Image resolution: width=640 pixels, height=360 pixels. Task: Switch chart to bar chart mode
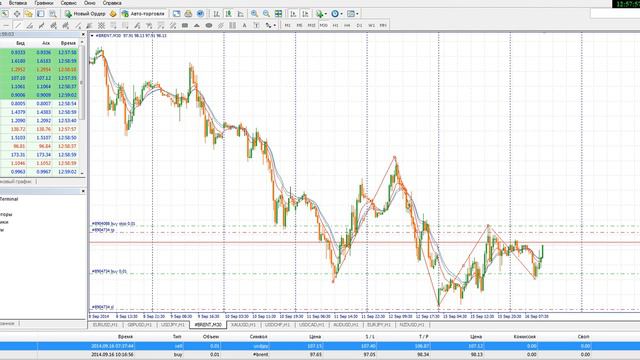pyautogui.click(x=216, y=13)
